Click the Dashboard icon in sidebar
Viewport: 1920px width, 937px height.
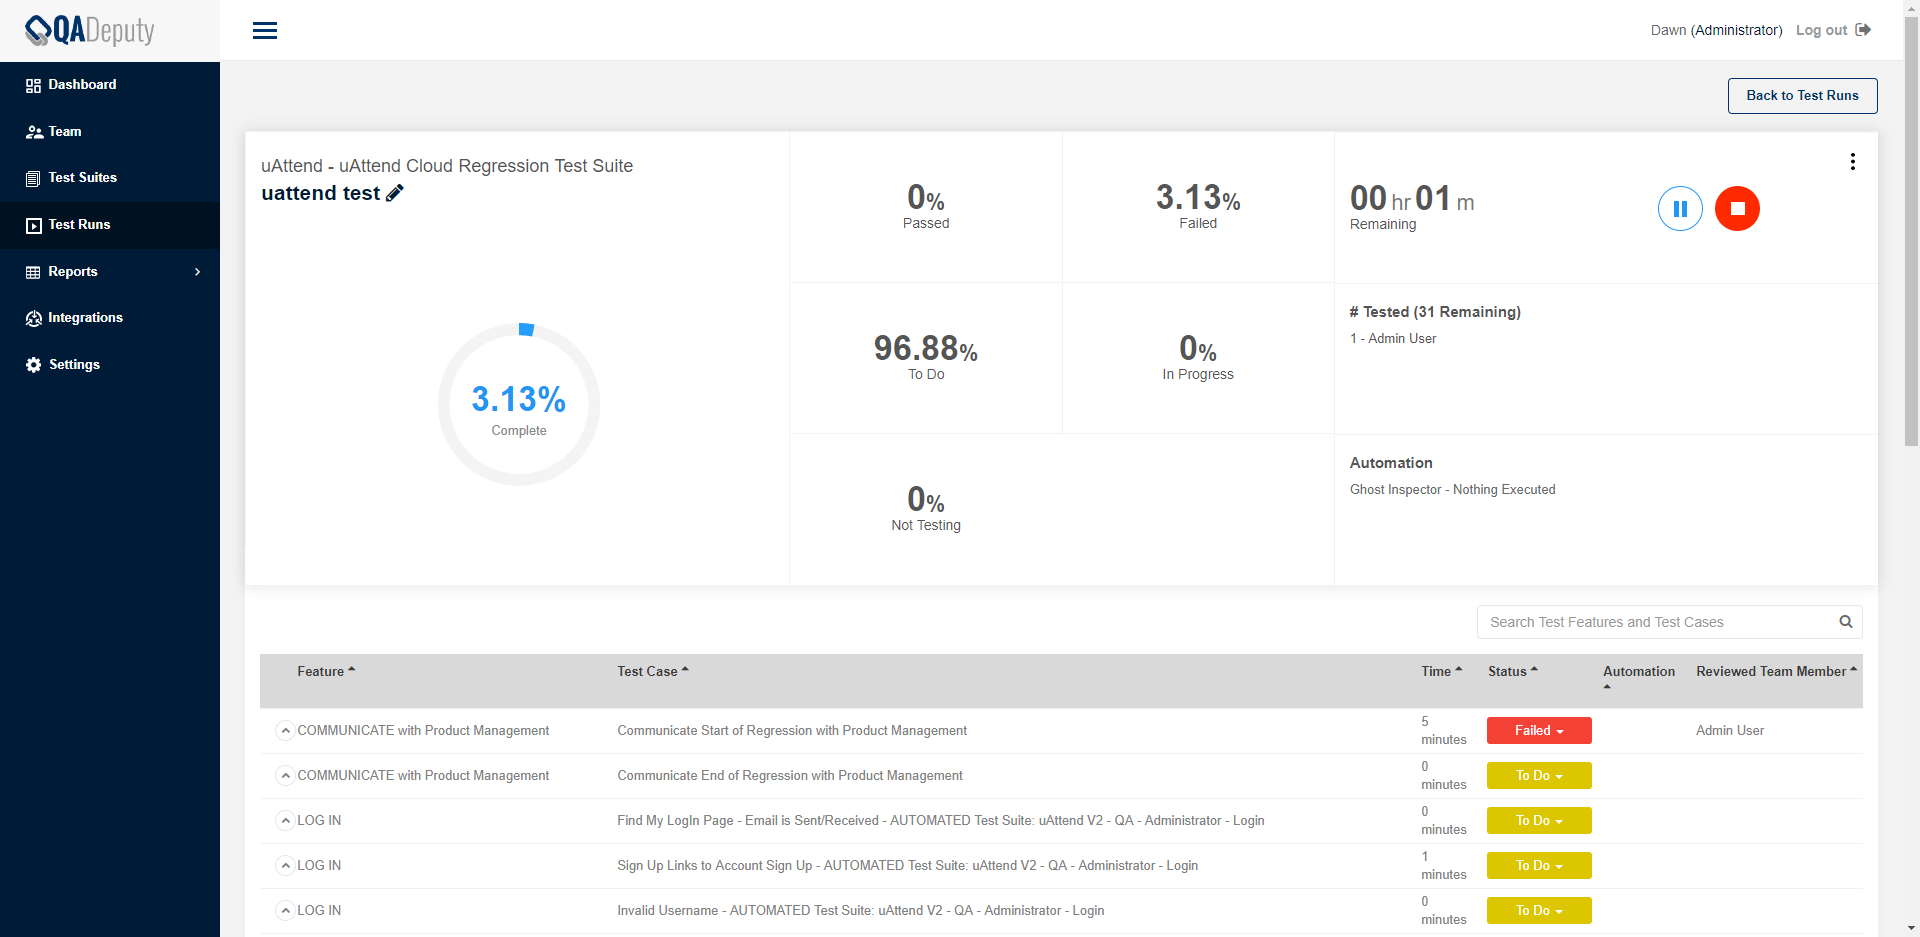point(34,85)
